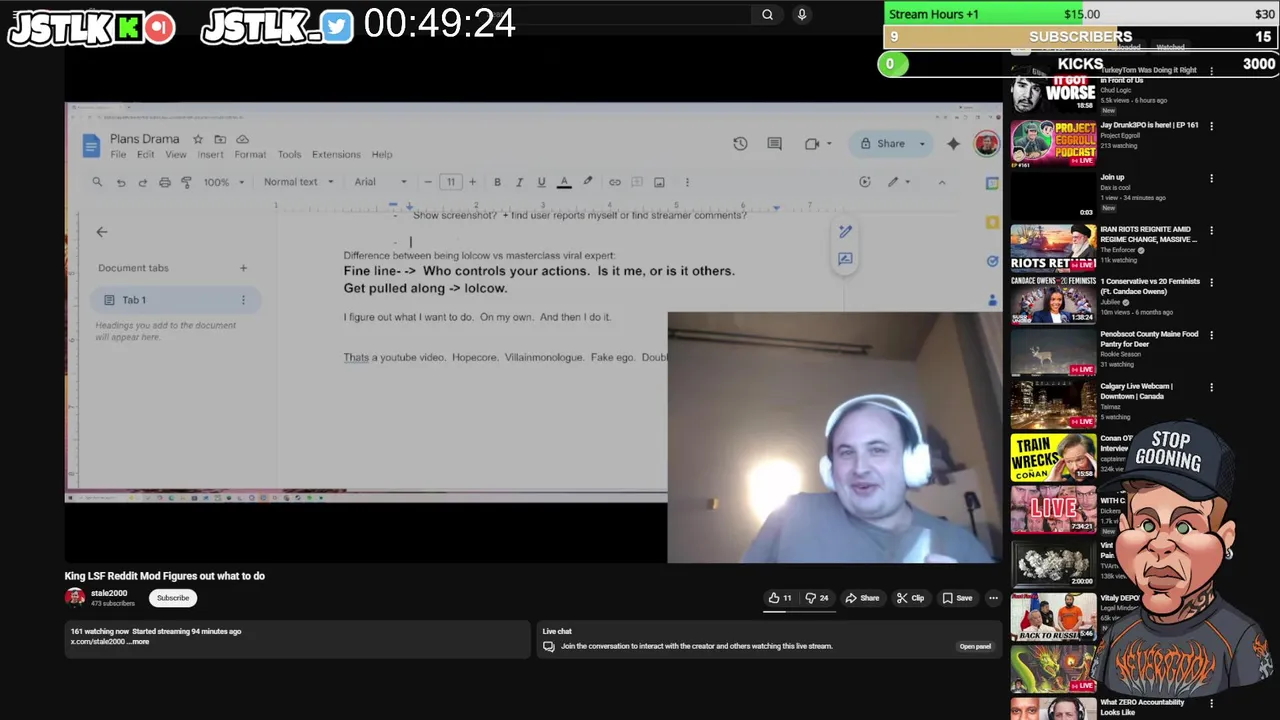
Task: Click the Undo arrow in Docs toolbar
Action: click(x=121, y=182)
